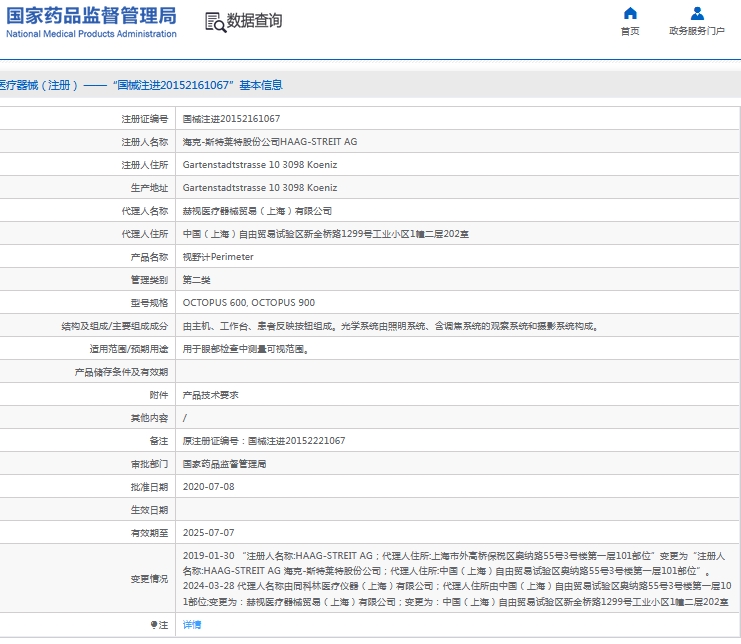The image size is (741, 644).
Task: Open the 政务服务门户 portal icon
Action: (x=697, y=13)
